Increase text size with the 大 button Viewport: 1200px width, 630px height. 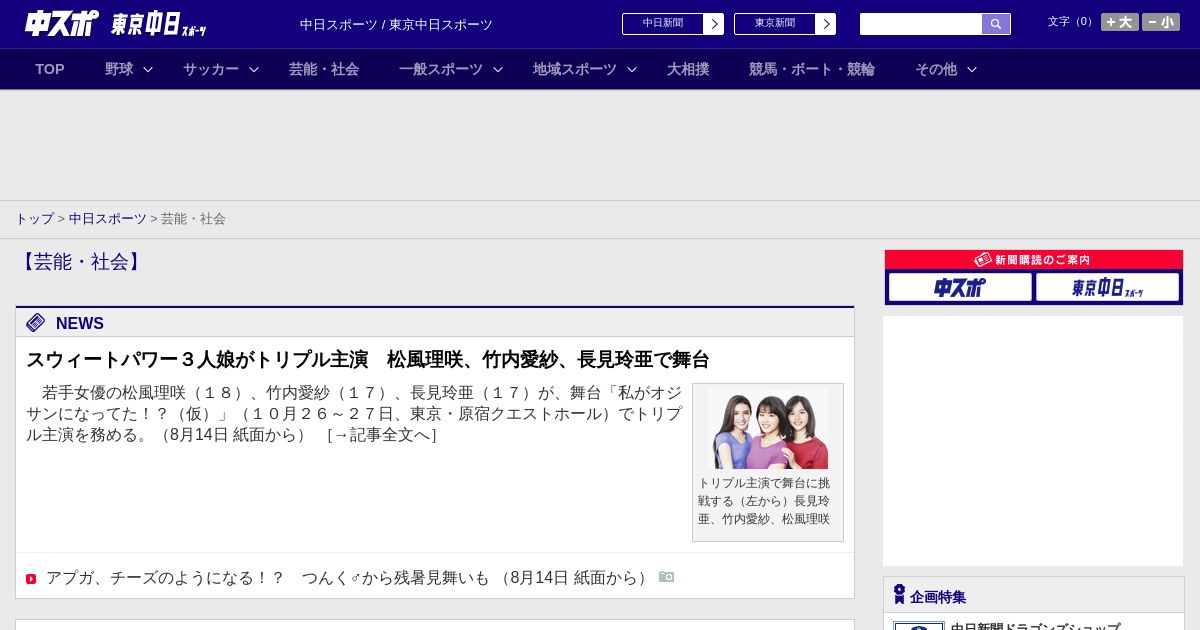tap(1119, 22)
